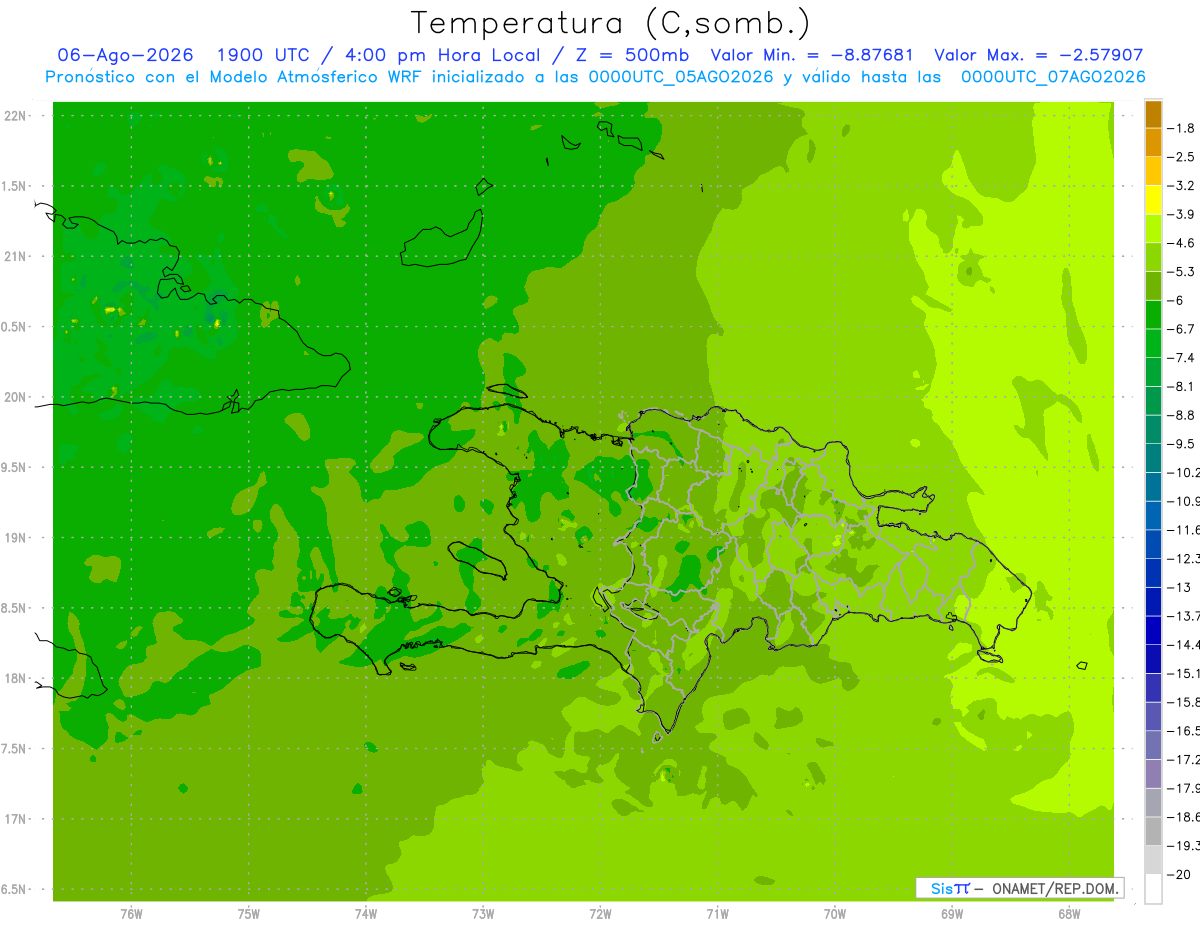Click '4:00 pm Hora Local' text
Viewport: 1200px width, 927px height.
442,55
